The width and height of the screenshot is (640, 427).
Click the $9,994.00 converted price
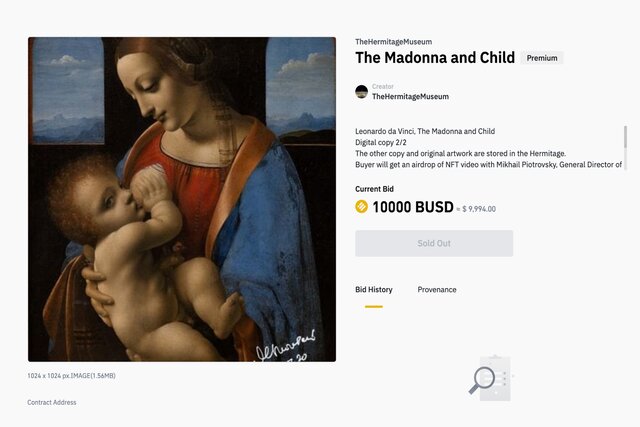[x=478, y=209]
